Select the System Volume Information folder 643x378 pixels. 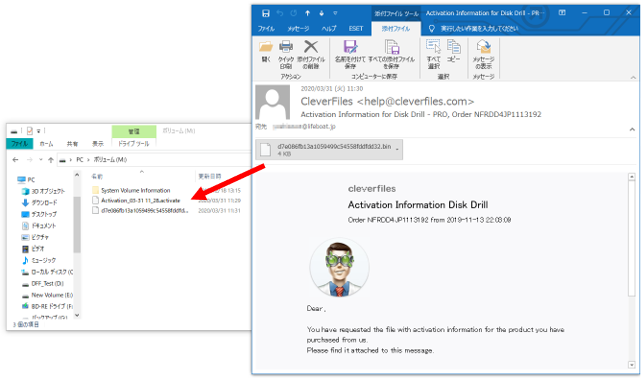pos(131,190)
